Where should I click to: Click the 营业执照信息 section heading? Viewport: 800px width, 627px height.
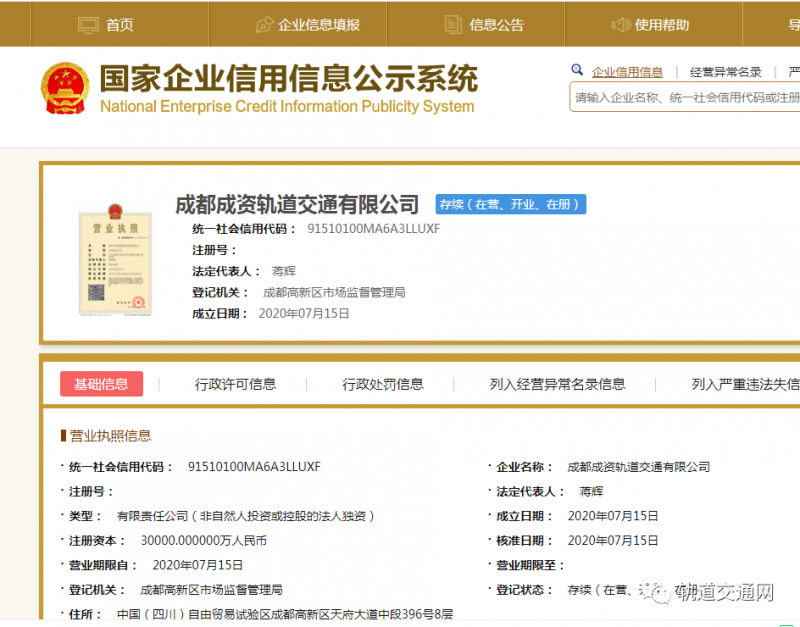click(x=110, y=436)
